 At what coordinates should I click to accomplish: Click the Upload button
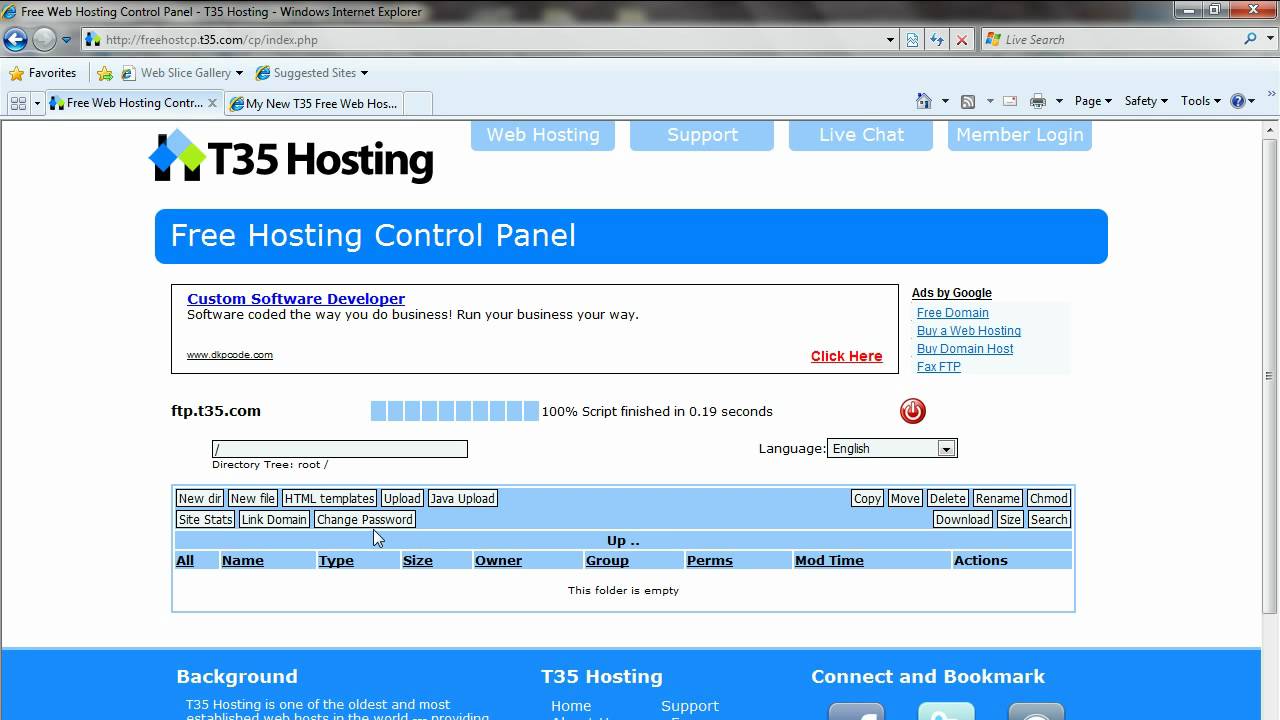pos(402,498)
